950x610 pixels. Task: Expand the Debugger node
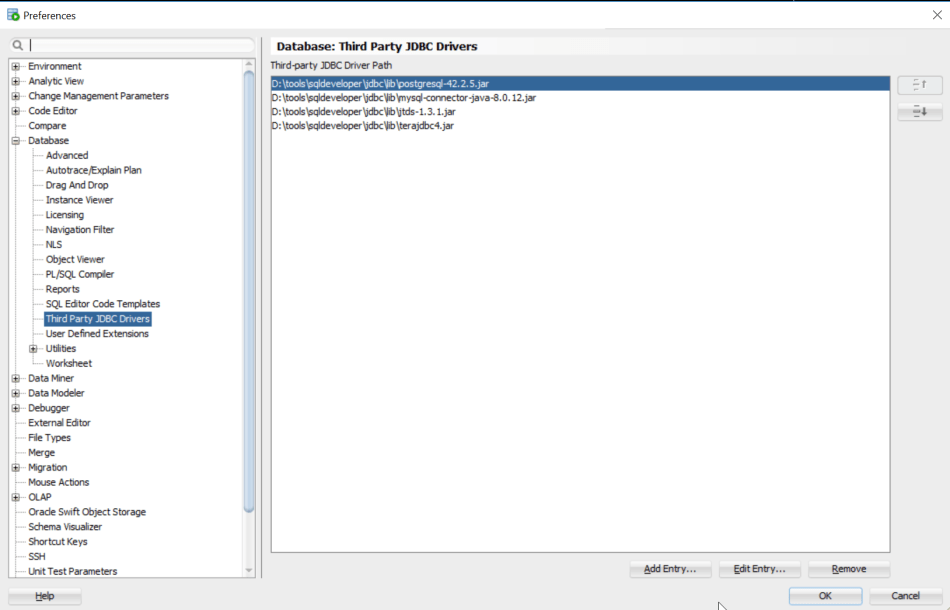(14, 408)
